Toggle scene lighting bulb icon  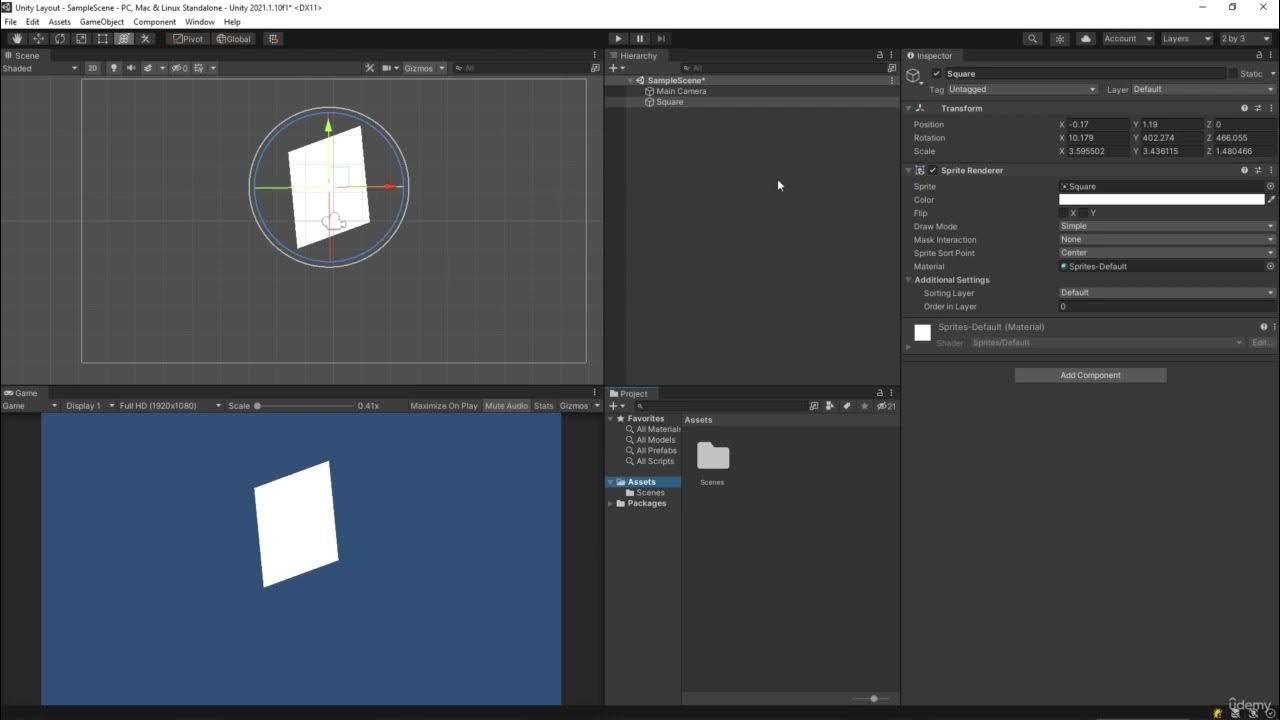tap(113, 68)
